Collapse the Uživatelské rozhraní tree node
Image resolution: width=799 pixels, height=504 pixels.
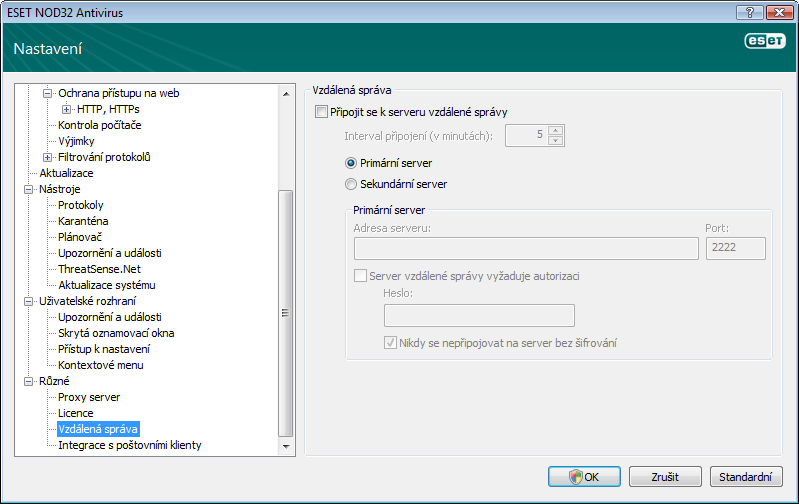click(29, 301)
